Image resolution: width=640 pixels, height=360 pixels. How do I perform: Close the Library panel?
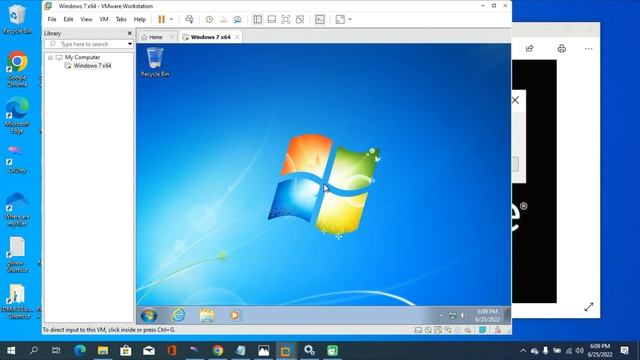point(130,33)
